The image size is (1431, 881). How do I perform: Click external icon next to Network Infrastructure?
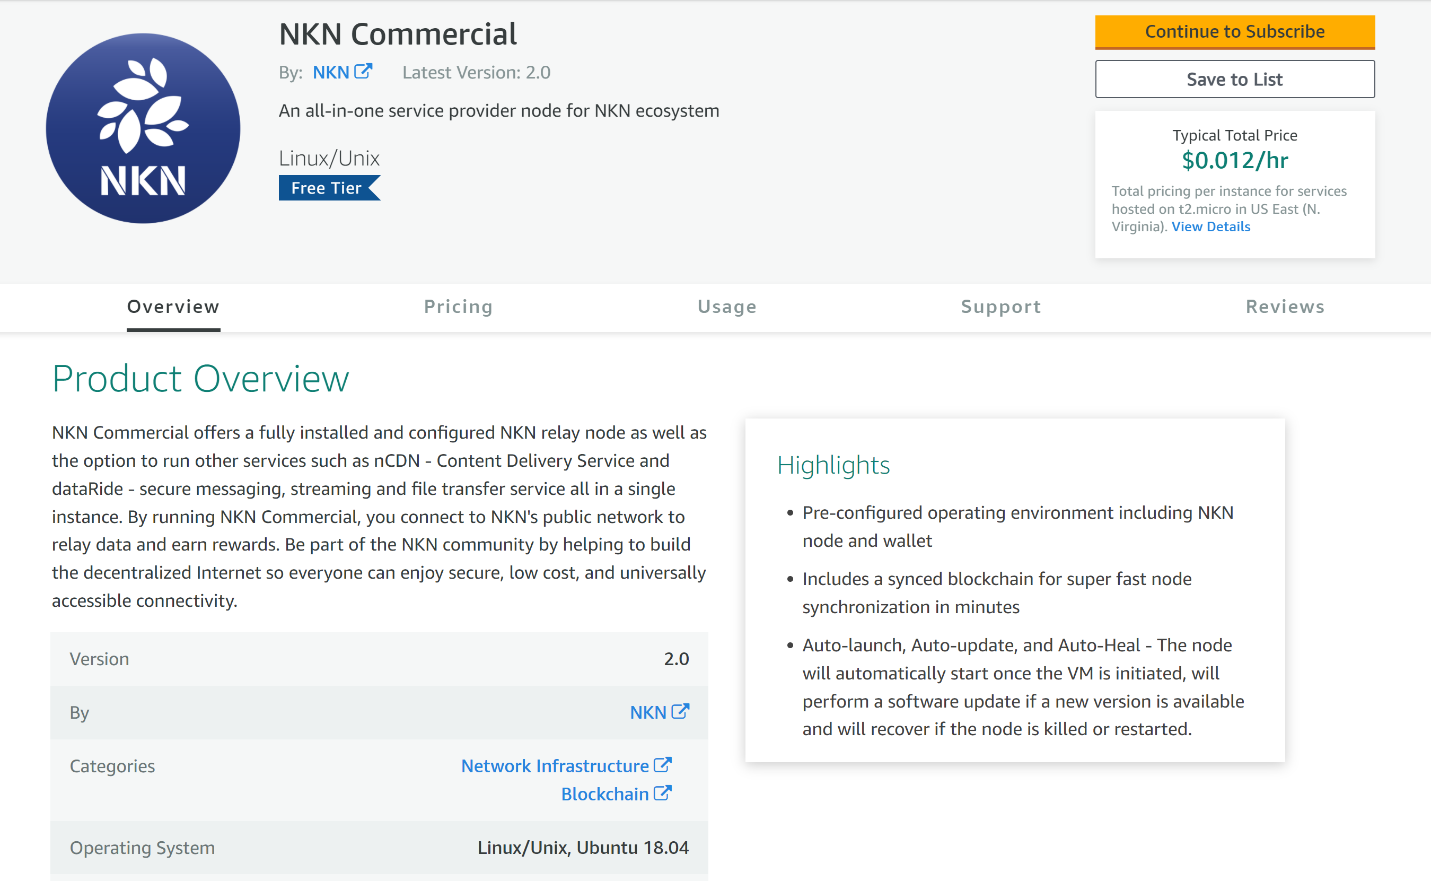coord(662,765)
